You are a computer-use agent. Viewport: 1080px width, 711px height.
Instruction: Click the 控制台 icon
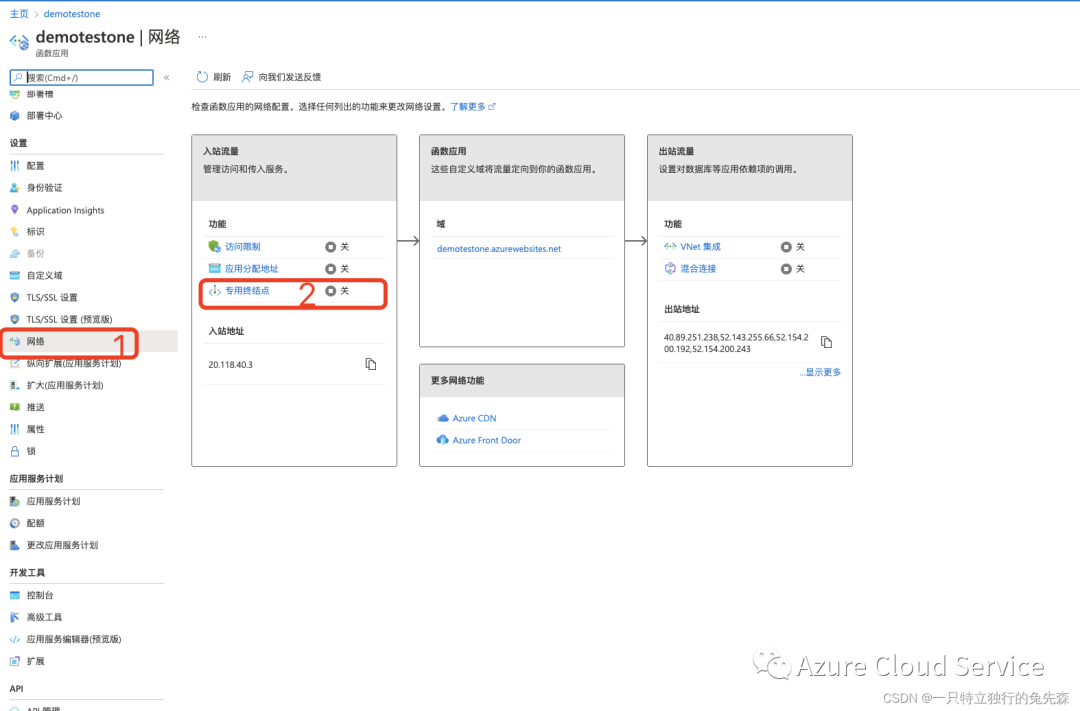click(14, 595)
